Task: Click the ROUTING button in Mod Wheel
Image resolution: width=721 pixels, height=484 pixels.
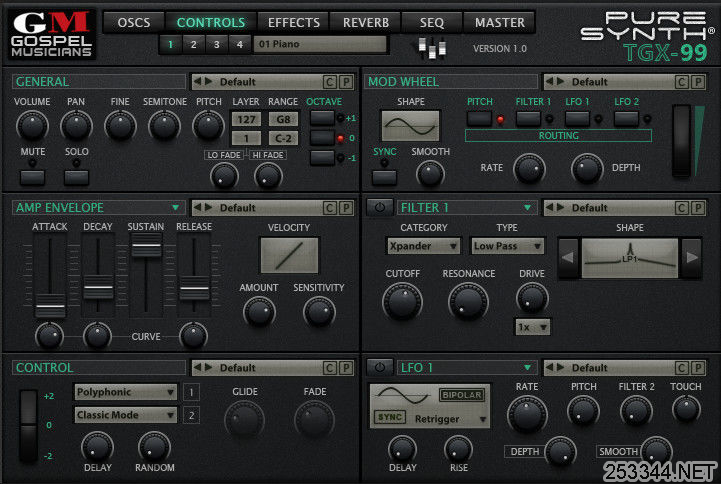Action: tap(558, 136)
